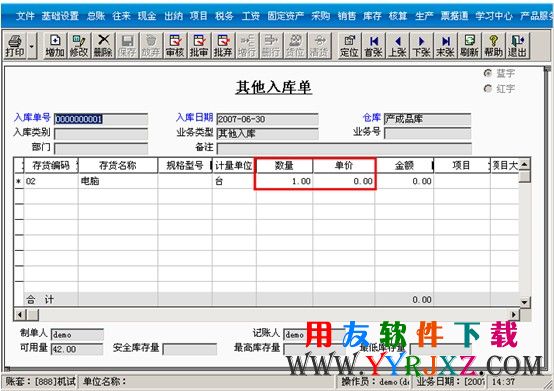Click the 清货 clear goods icon

pos(319,46)
